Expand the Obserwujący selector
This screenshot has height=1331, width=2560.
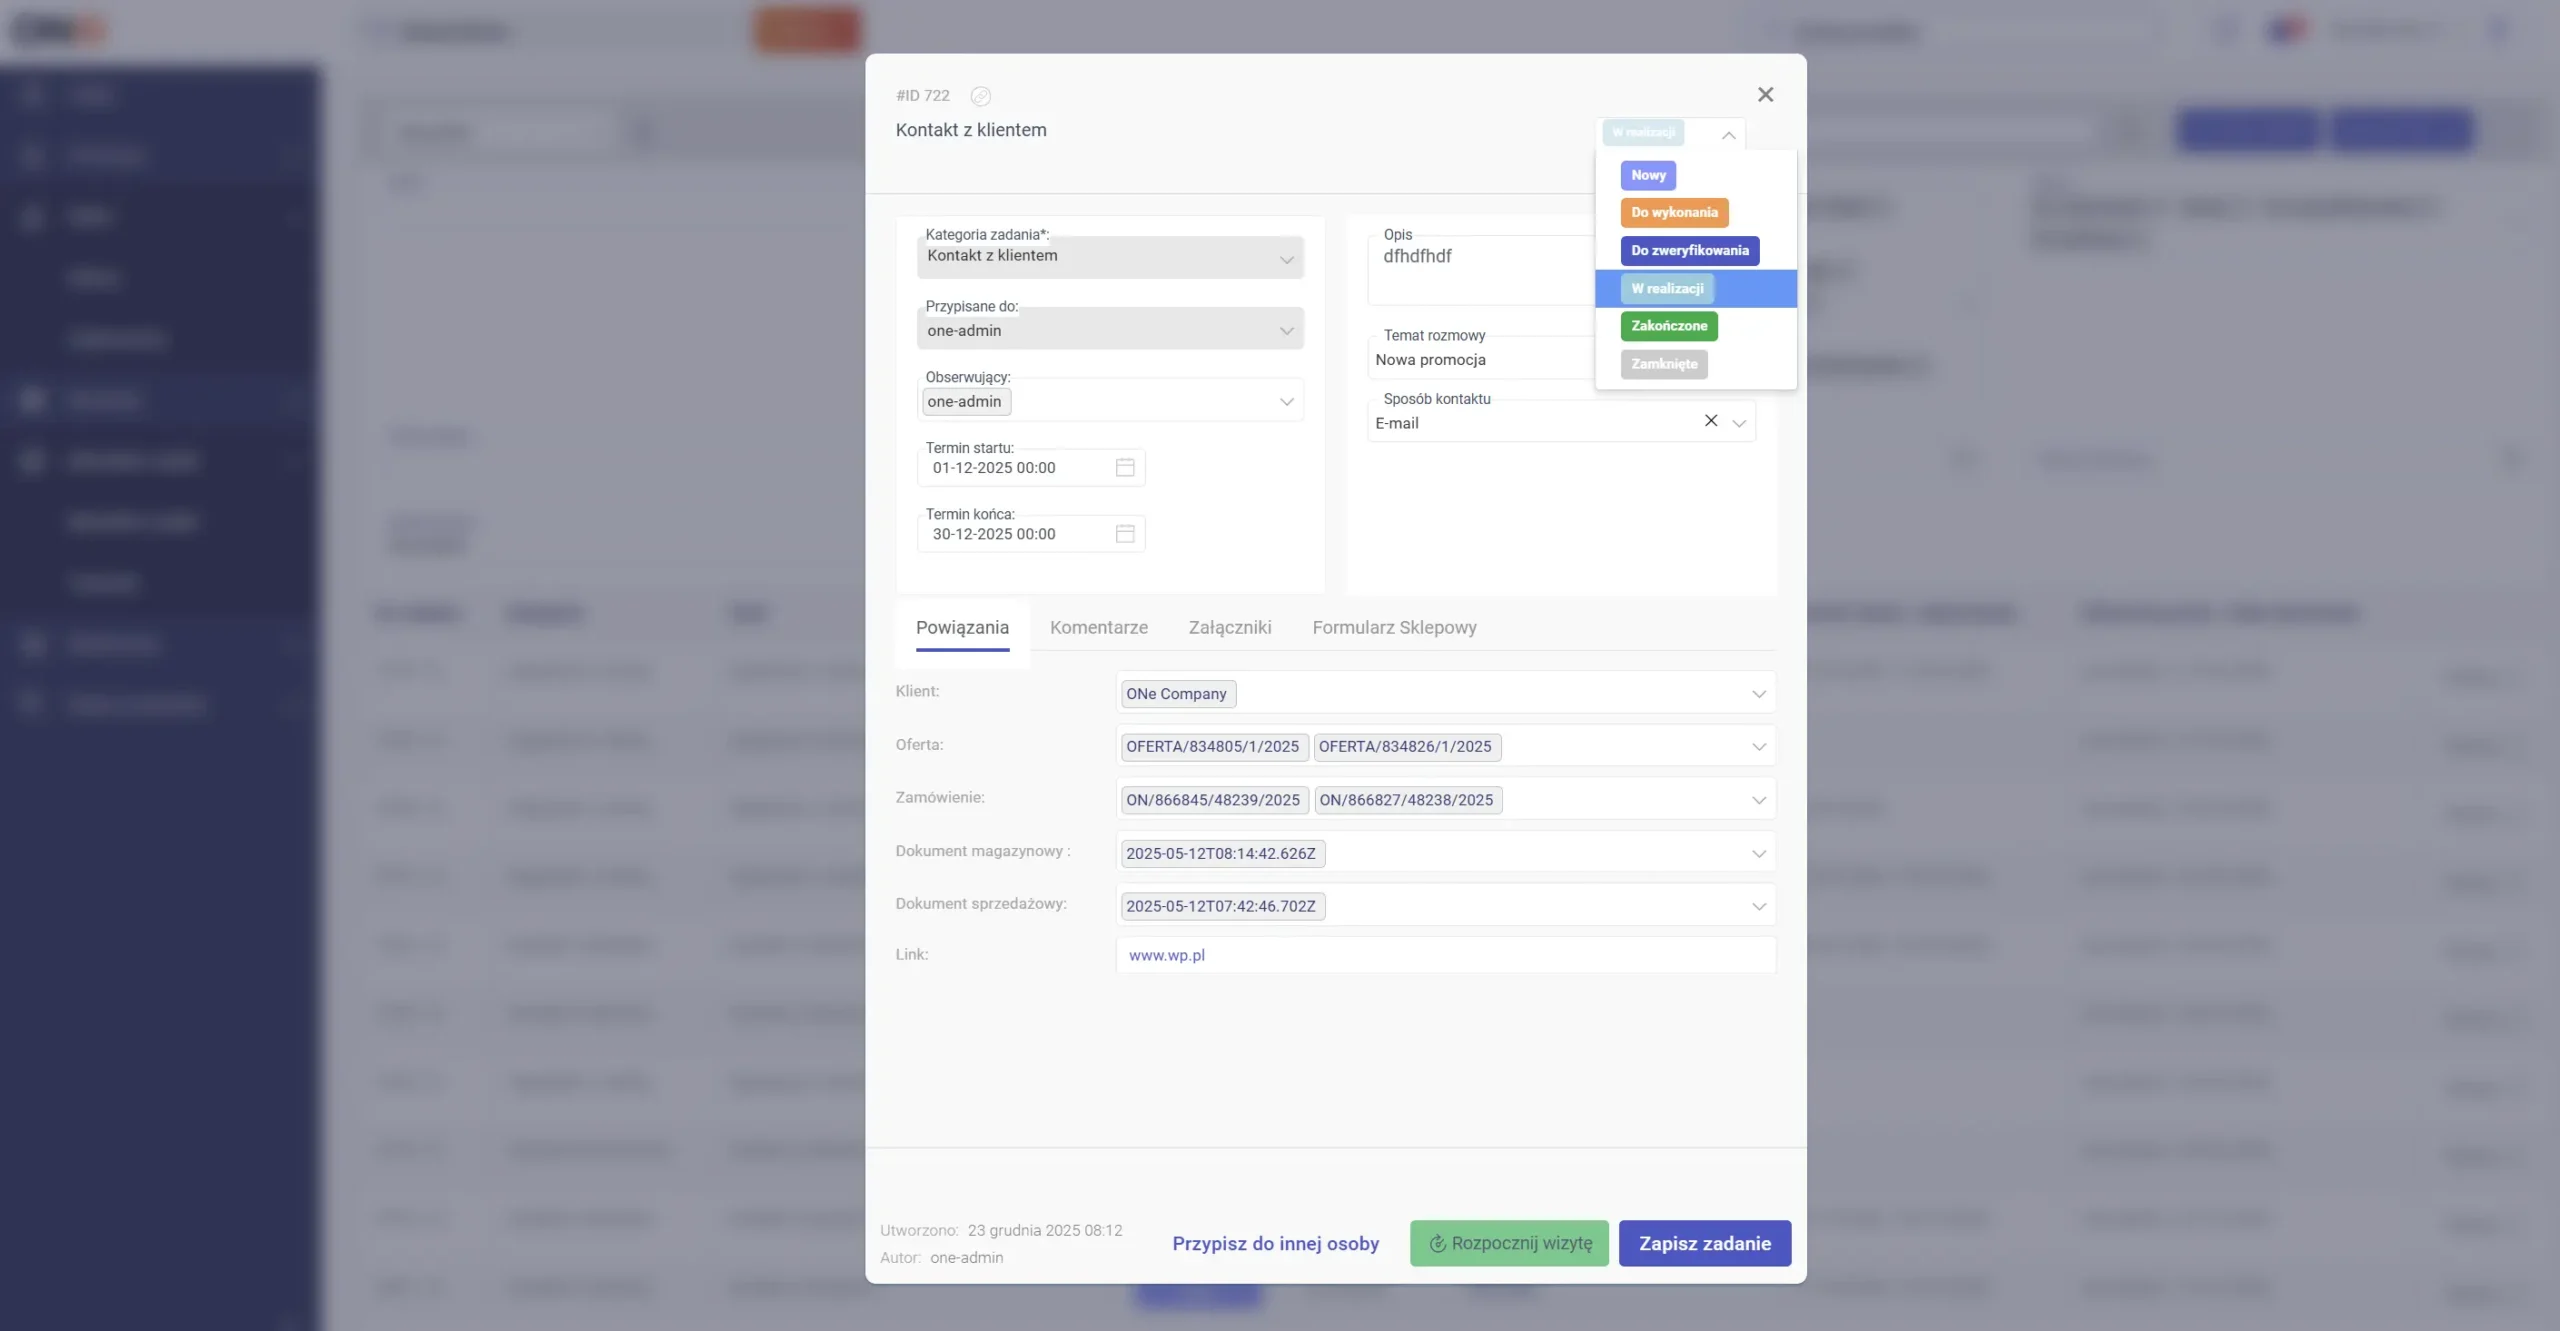[x=1286, y=401]
